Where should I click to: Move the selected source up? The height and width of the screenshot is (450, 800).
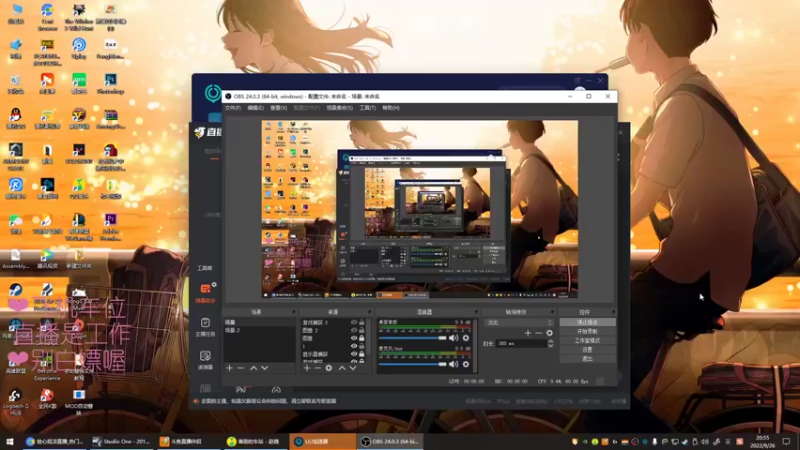(342, 368)
